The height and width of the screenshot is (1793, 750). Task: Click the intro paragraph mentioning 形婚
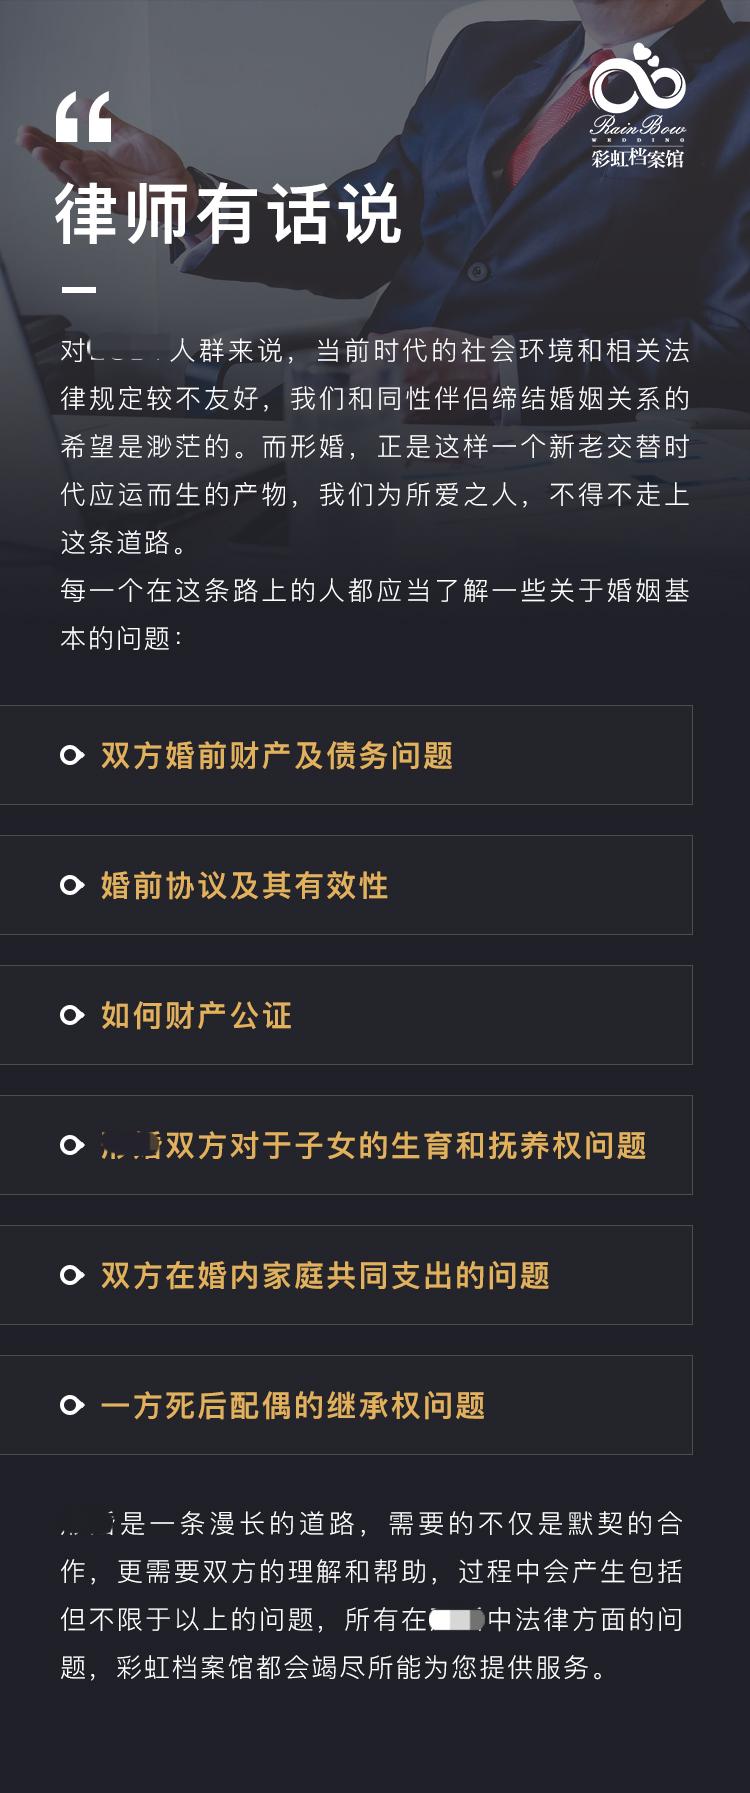click(375, 446)
